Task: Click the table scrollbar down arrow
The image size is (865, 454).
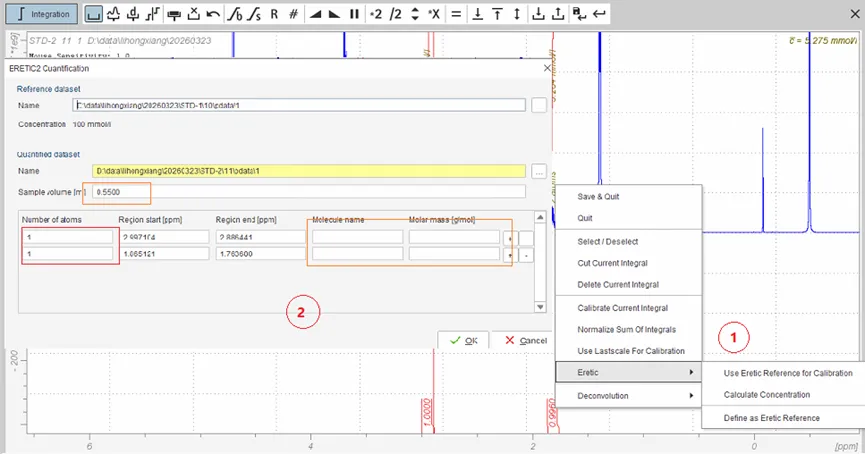Action: (x=540, y=307)
